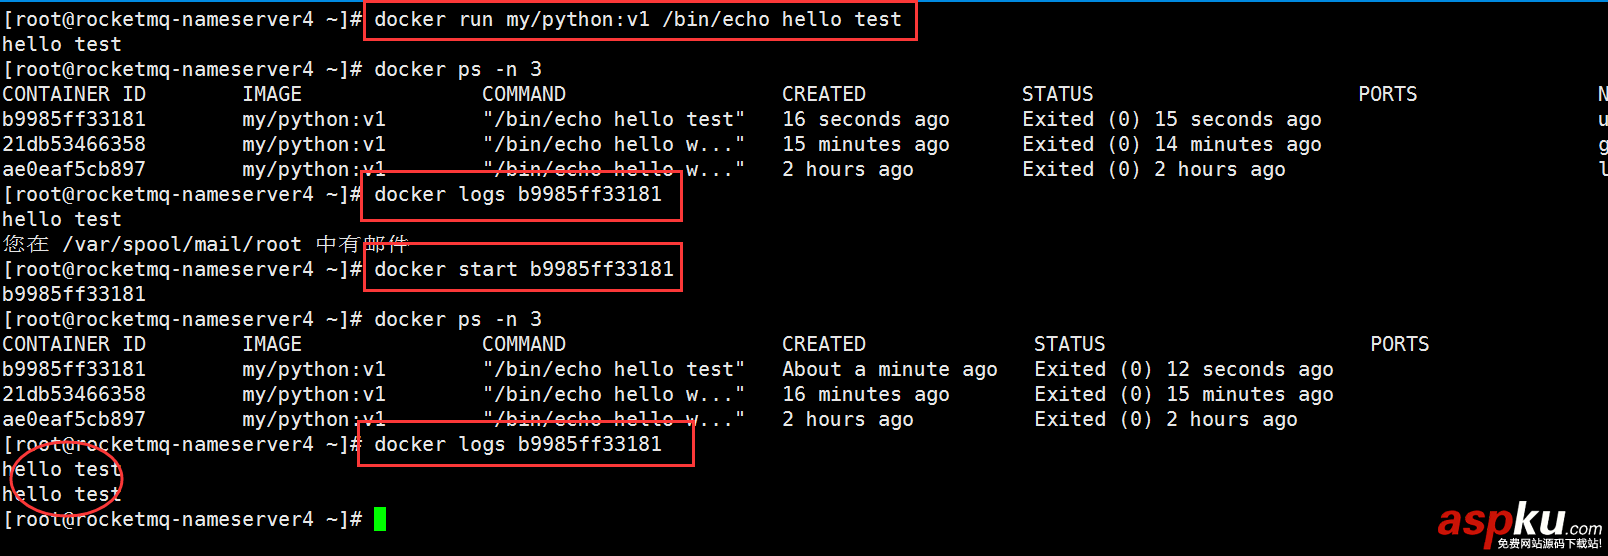Click the first "docker ps -n 3" command
The image size is (1608, 556).
457,69
